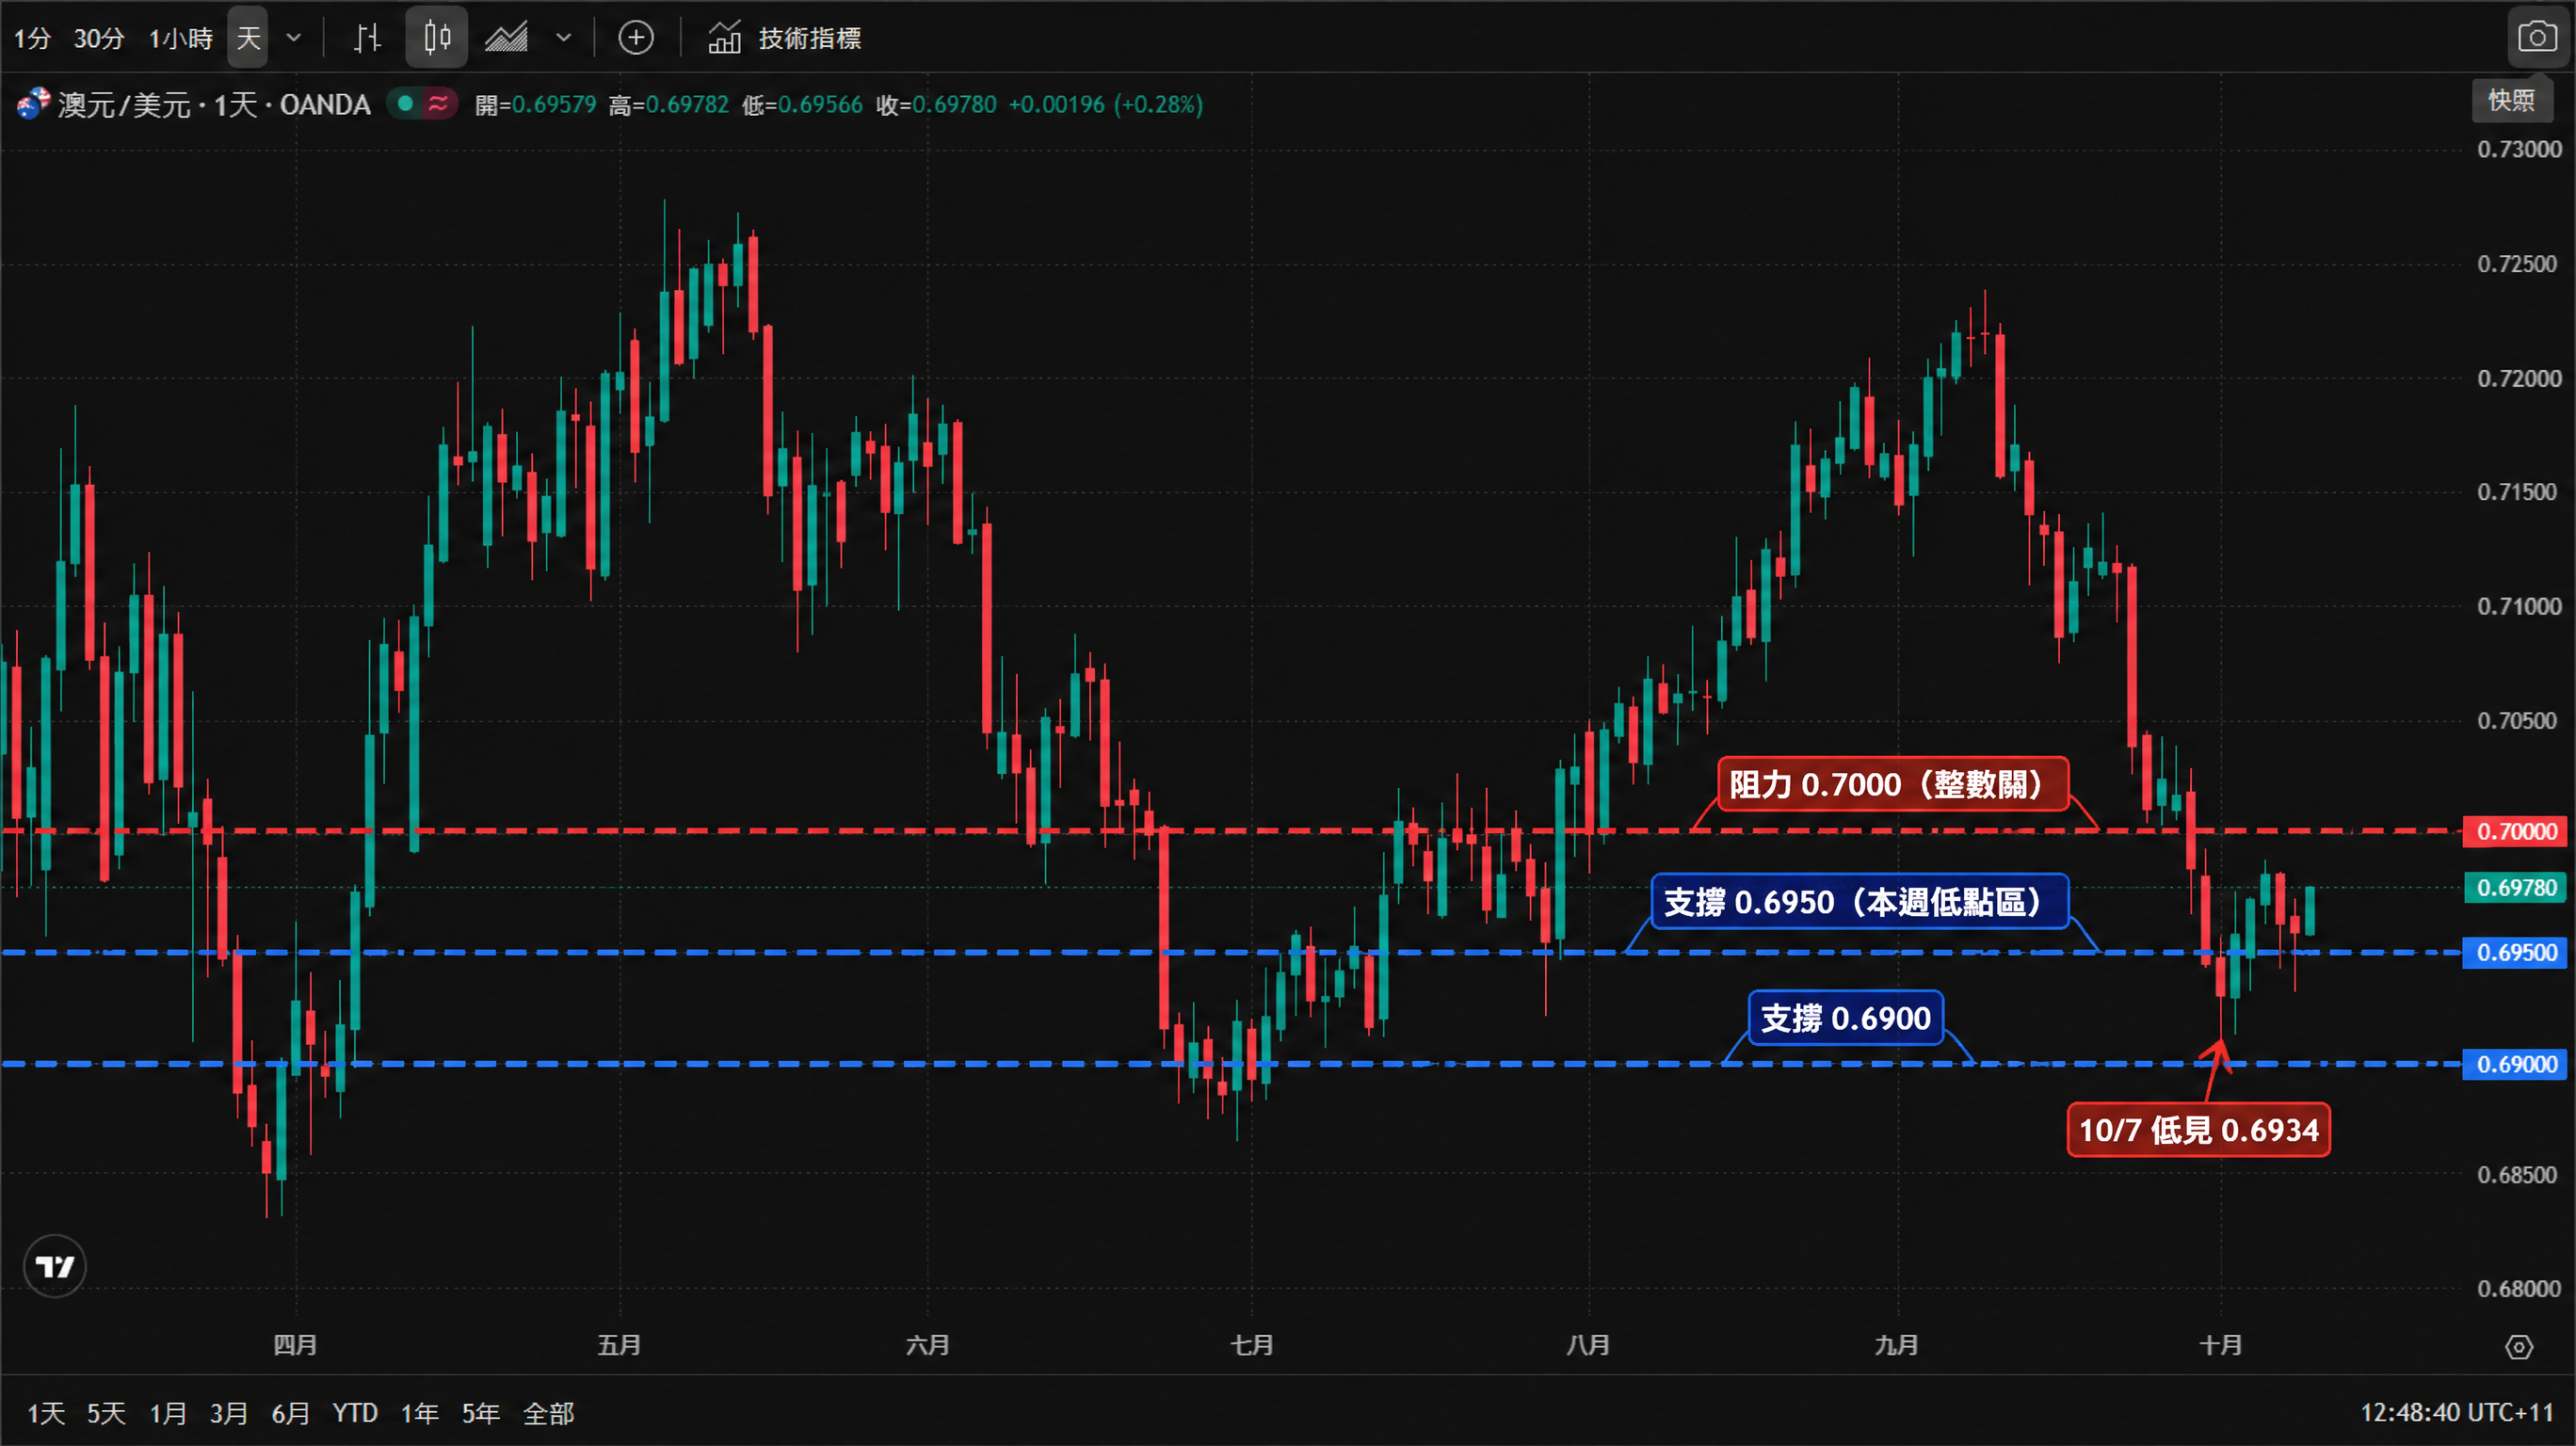Click the green 0.69780 current price label

click(2514, 887)
